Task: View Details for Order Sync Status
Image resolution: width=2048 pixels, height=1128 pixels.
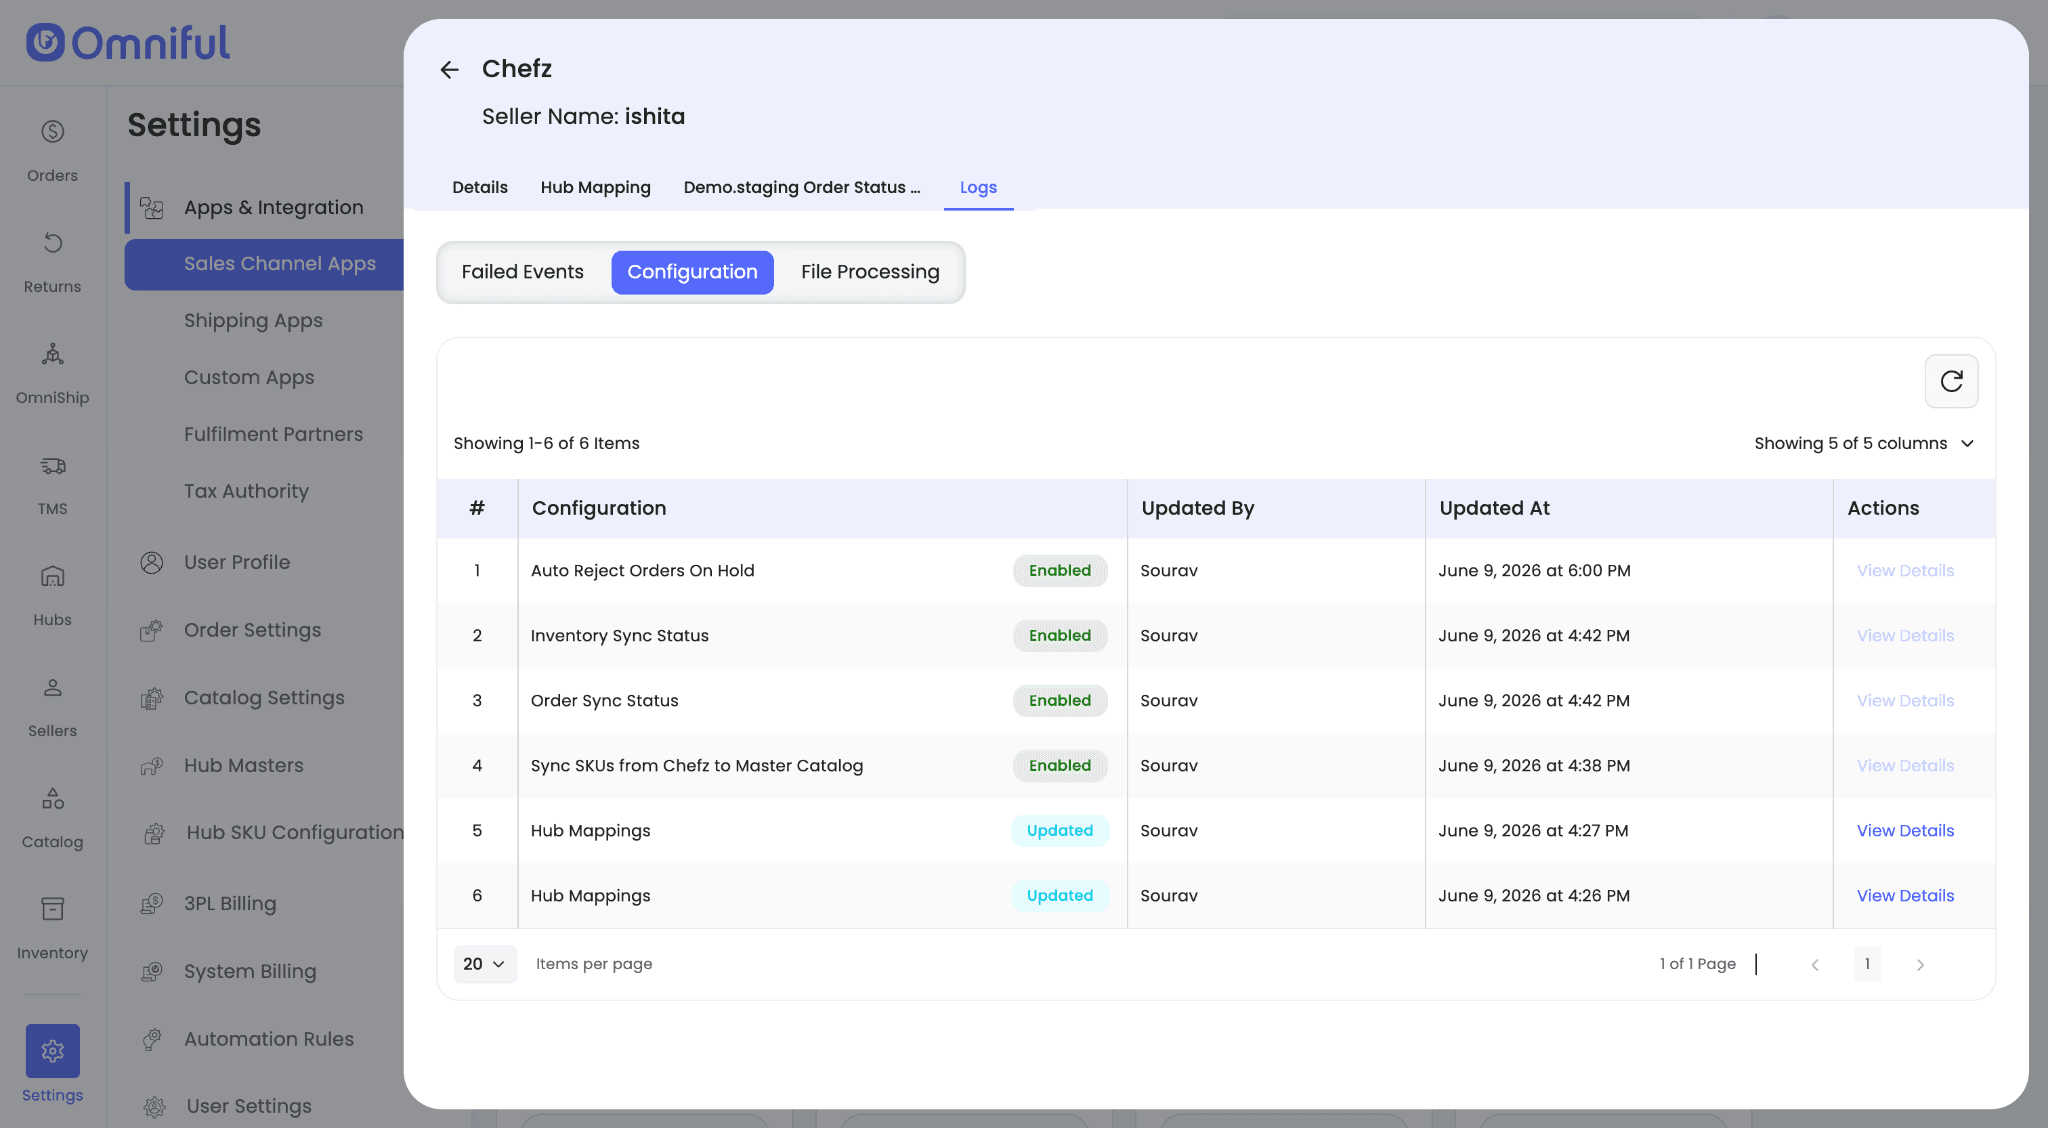Action: 1905,701
